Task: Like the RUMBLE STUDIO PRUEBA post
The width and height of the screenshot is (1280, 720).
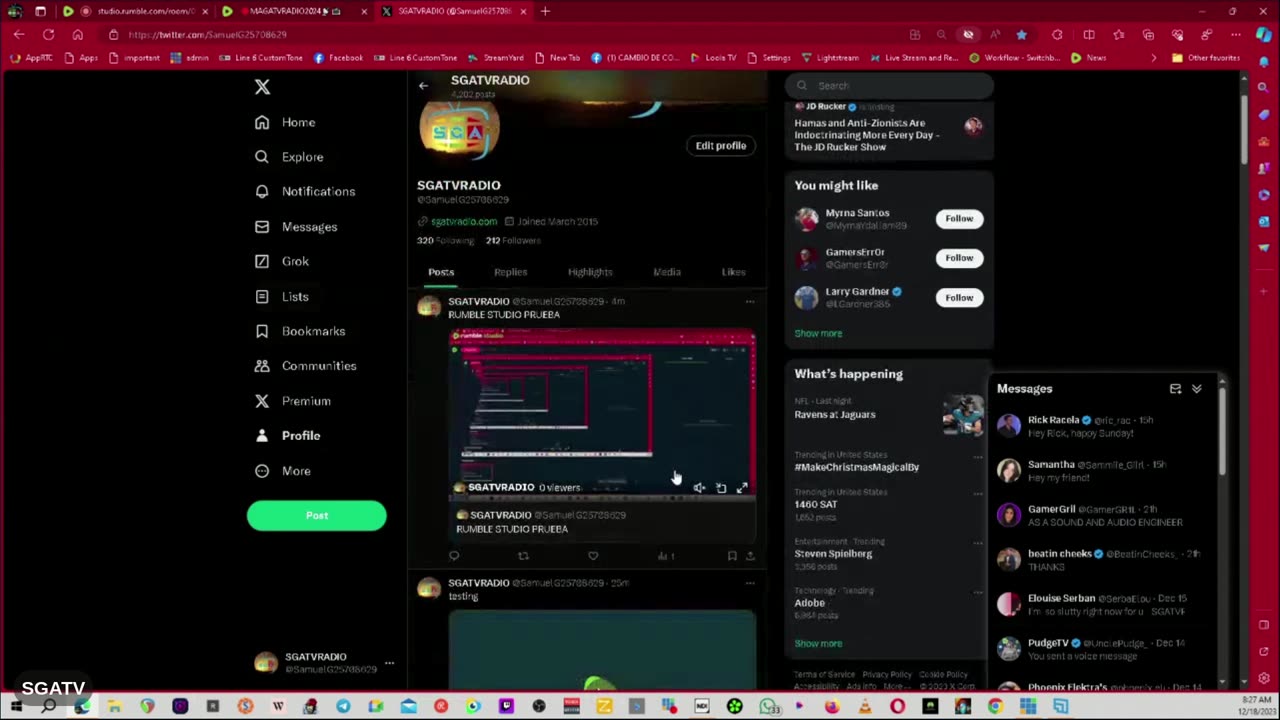Action: click(593, 556)
